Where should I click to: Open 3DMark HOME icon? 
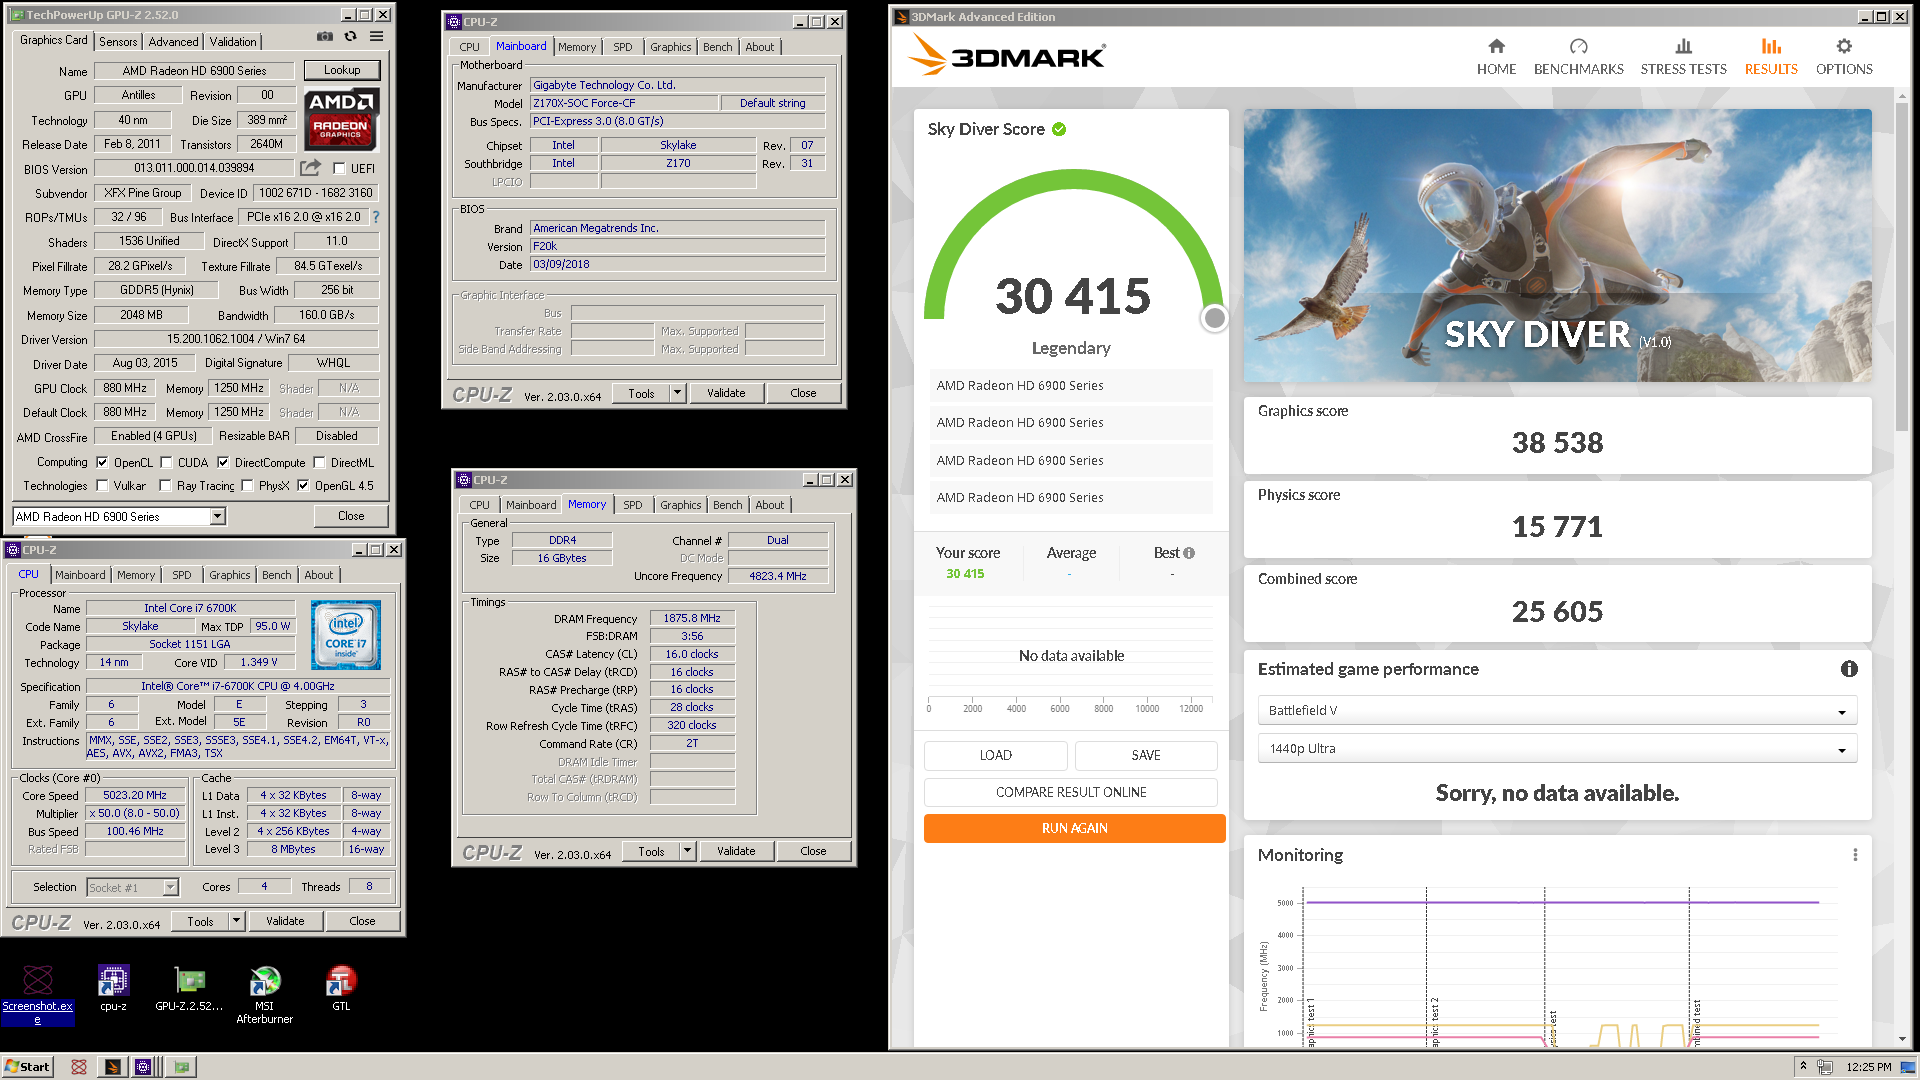(1496, 46)
